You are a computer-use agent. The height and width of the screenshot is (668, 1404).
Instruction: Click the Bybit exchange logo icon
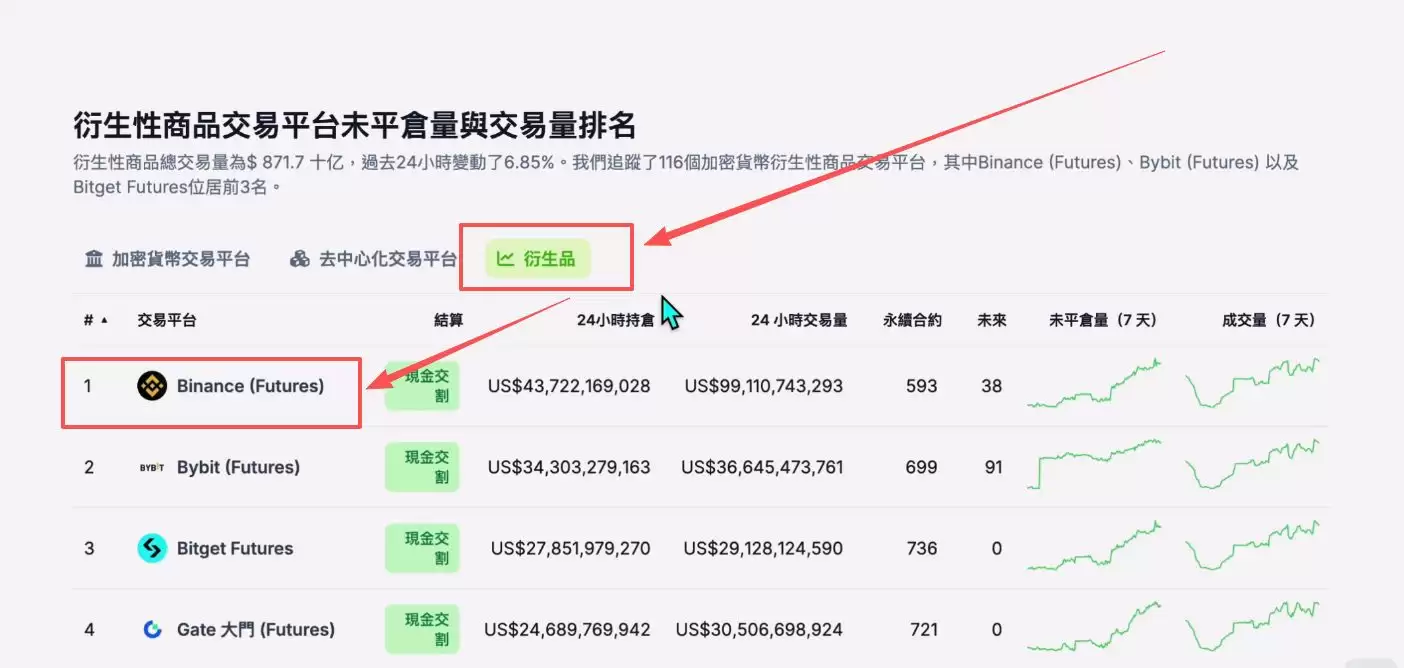tap(153, 466)
